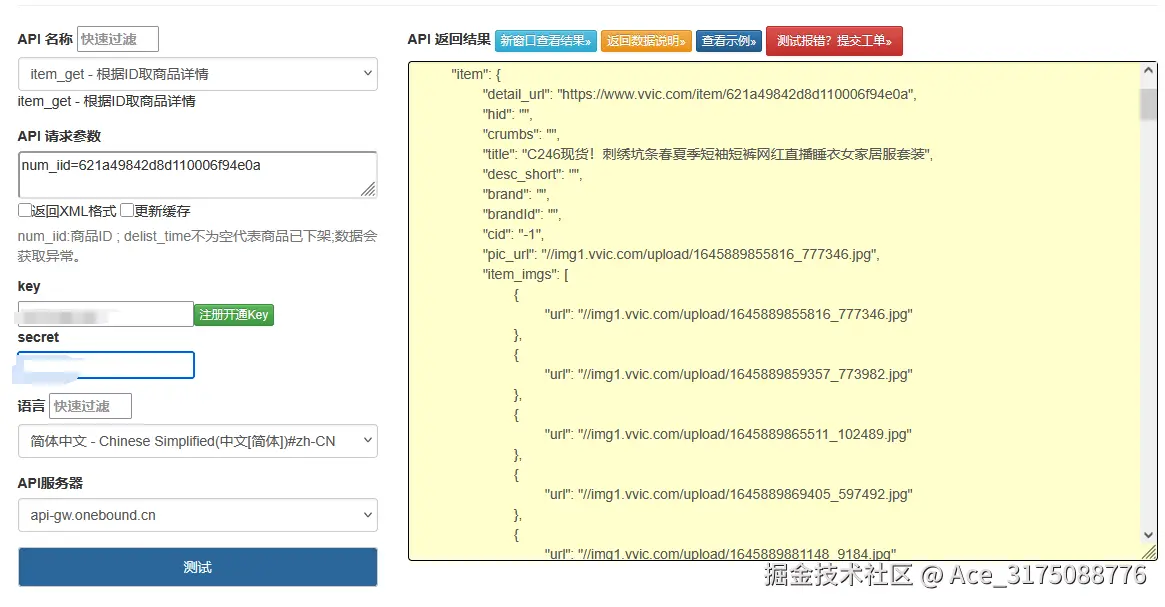Enable the 返回XML格式 checkbox

[25, 210]
